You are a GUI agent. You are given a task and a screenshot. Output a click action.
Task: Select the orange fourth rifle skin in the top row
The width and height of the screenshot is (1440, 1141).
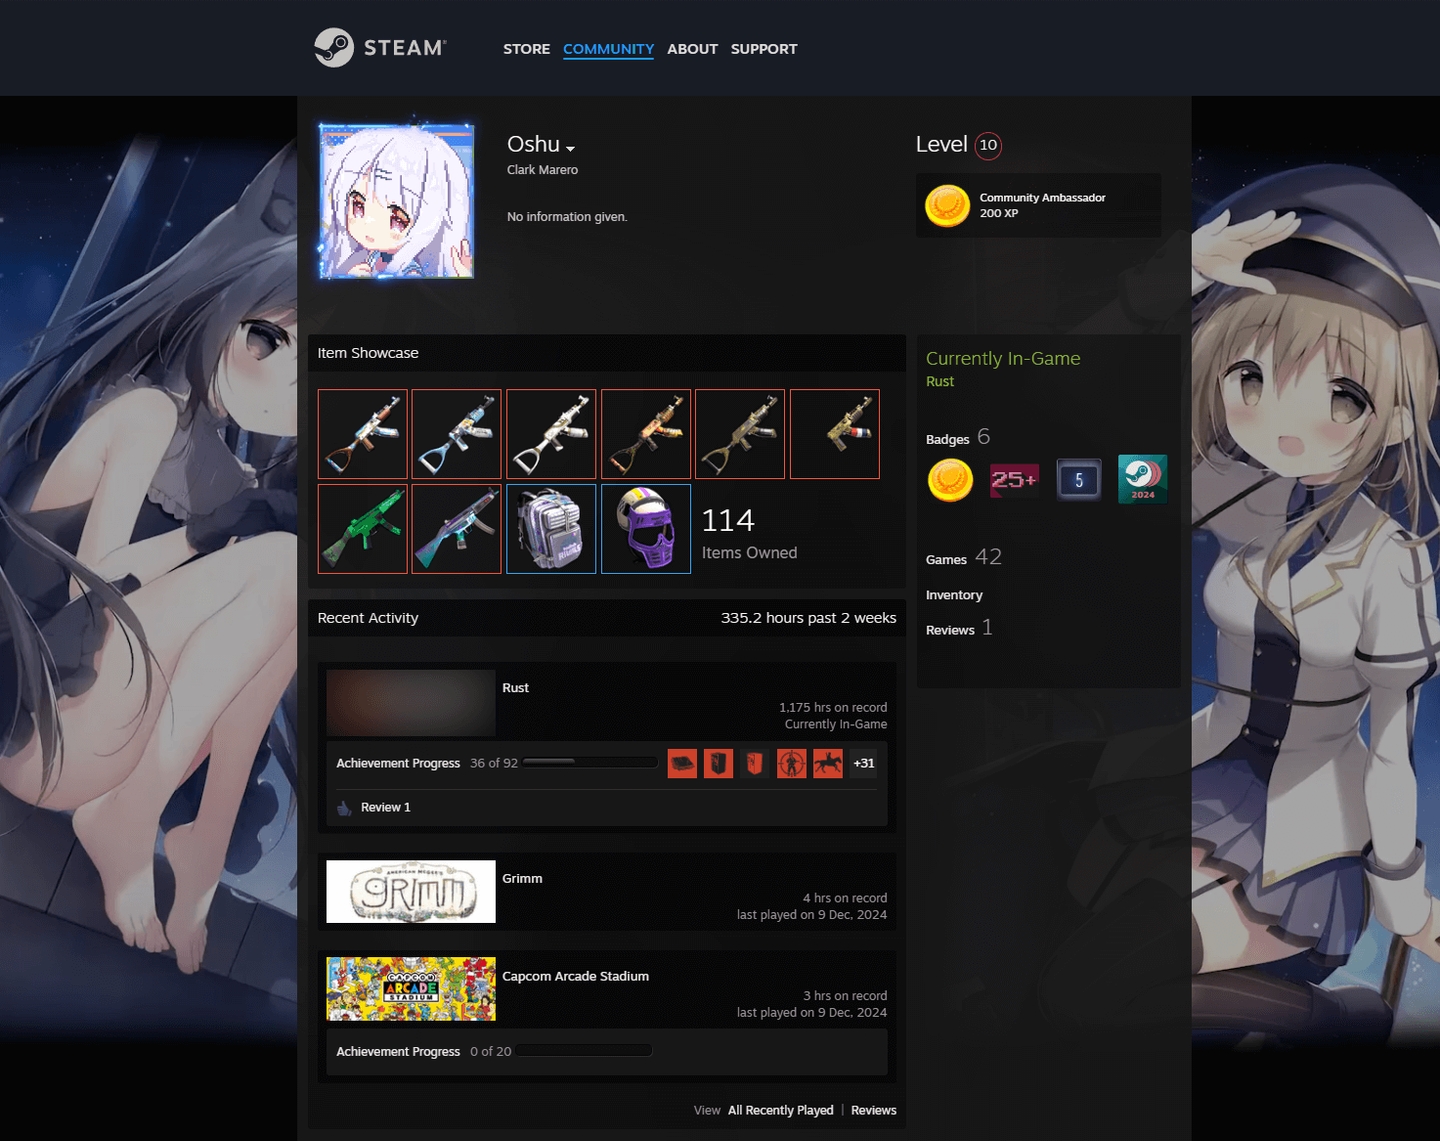pos(646,434)
